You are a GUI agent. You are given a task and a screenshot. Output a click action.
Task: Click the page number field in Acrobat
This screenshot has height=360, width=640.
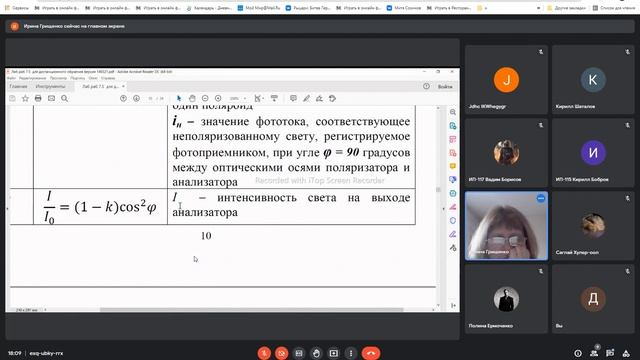click(x=151, y=98)
